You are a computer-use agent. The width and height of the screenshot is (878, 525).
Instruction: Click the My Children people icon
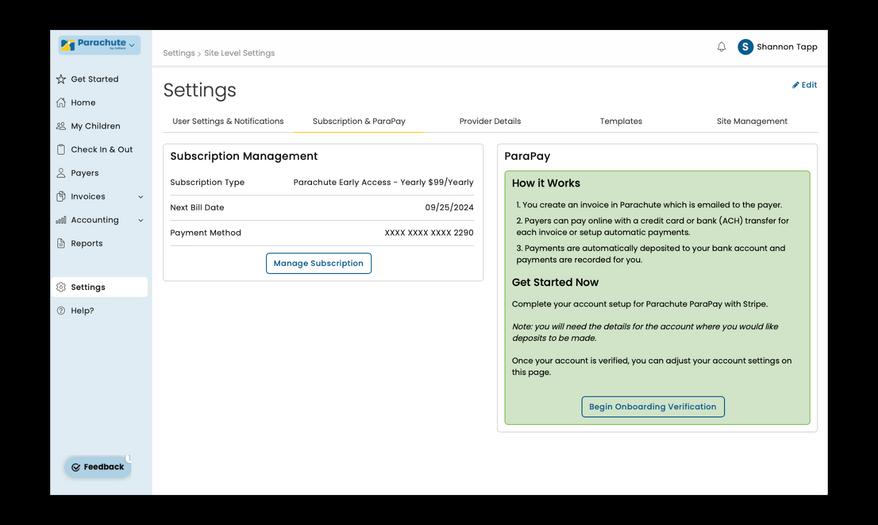pos(61,126)
